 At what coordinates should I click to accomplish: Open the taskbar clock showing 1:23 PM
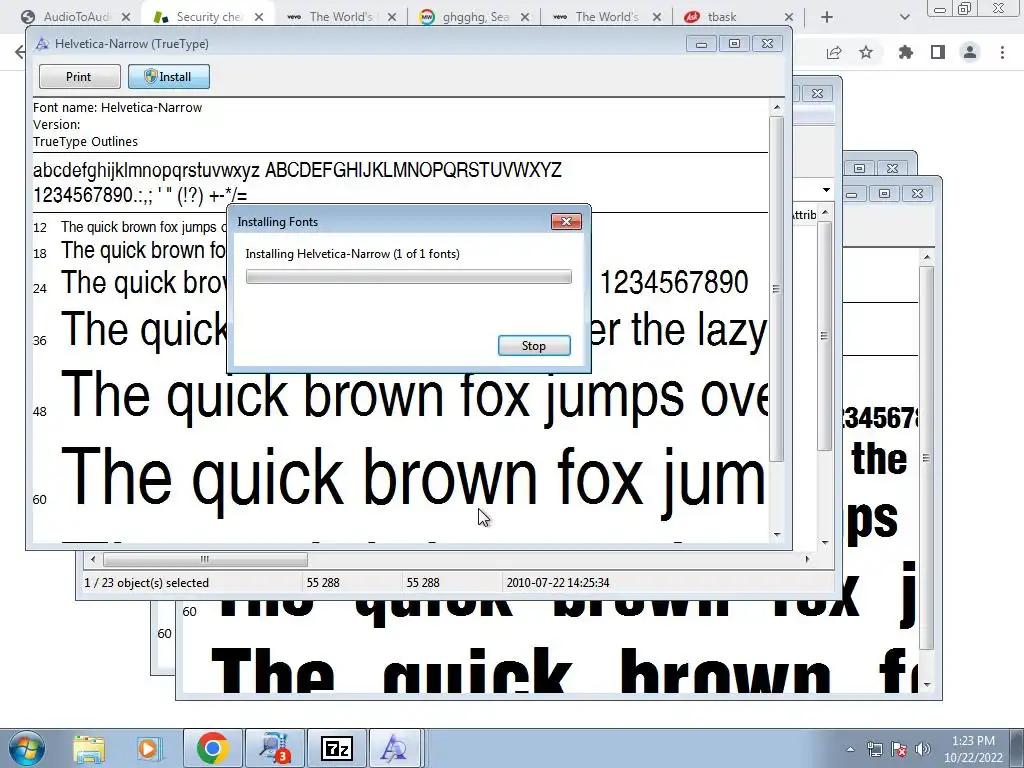click(973, 749)
